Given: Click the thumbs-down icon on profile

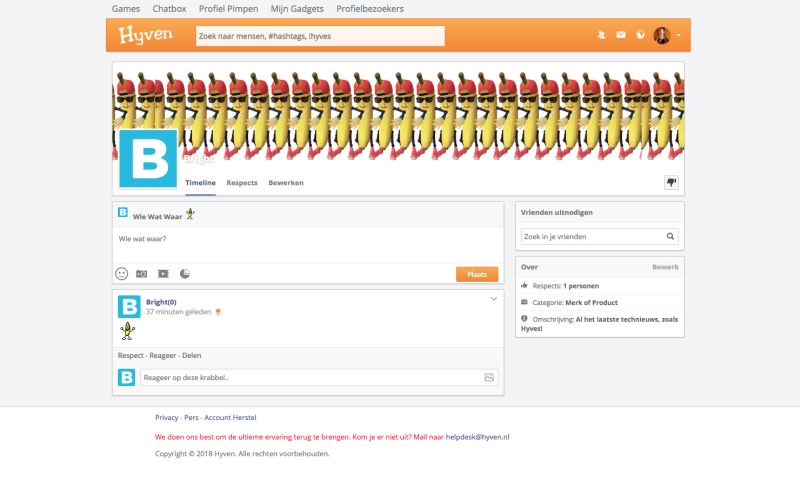Looking at the screenshot, I should coord(671,182).
